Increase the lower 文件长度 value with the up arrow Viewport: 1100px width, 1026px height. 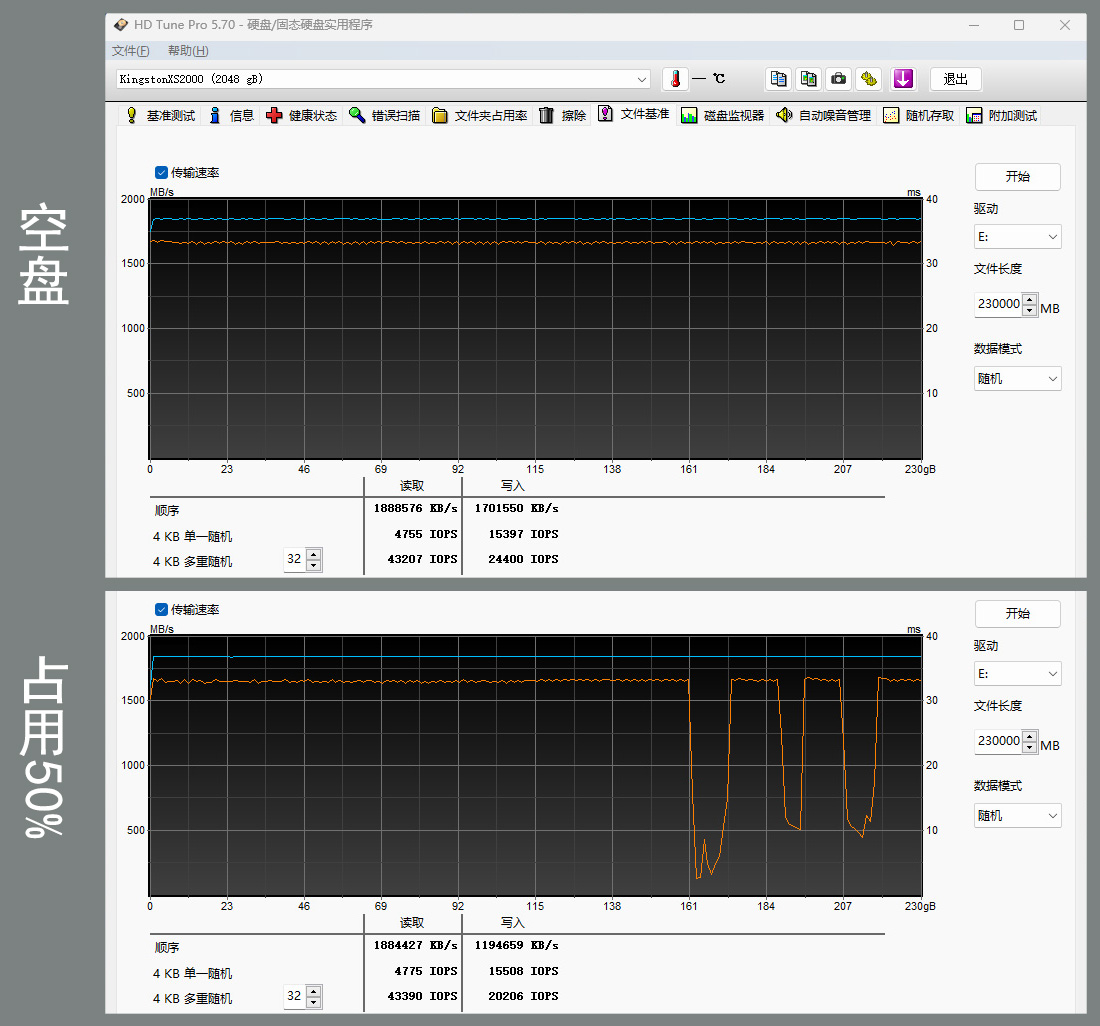1029,736
